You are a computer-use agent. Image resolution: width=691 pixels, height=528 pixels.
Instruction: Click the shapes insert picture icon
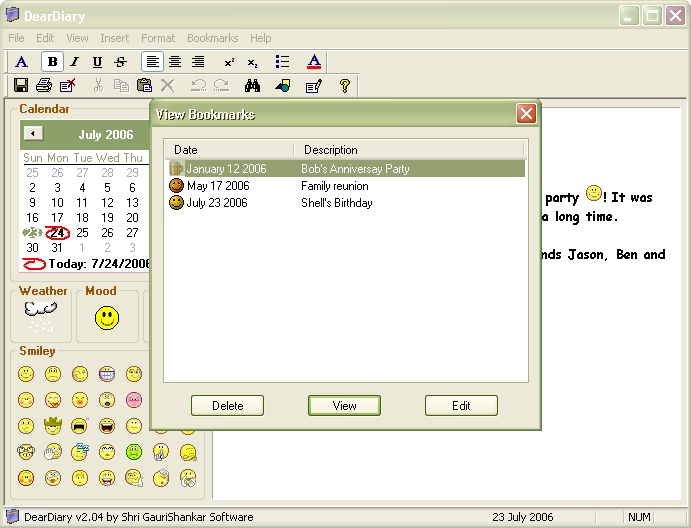[x=282, y=85]
